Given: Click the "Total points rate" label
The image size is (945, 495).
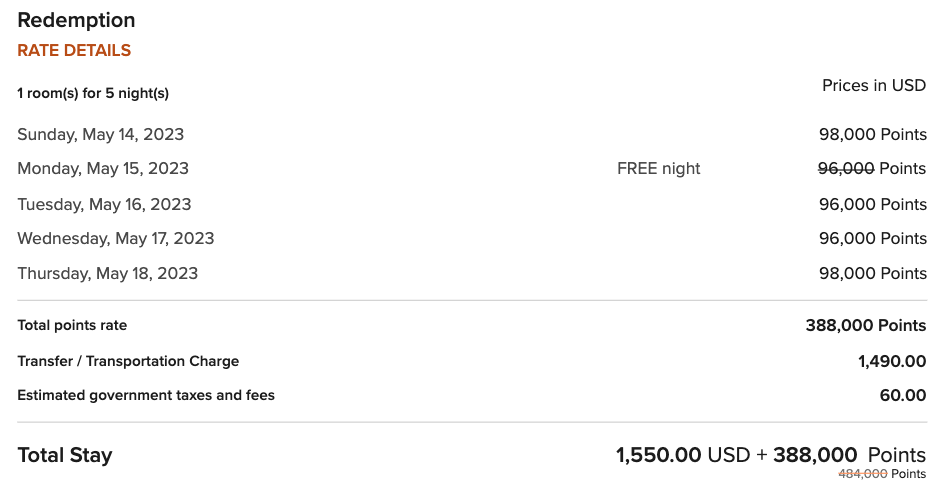Looking at the screenshot, I should [x=72, y=325].
